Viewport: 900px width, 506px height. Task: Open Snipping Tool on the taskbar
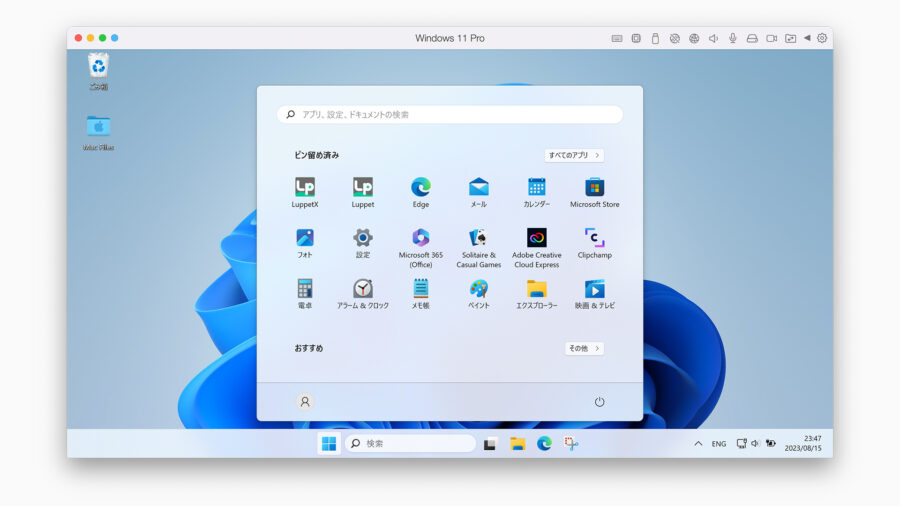571,443
